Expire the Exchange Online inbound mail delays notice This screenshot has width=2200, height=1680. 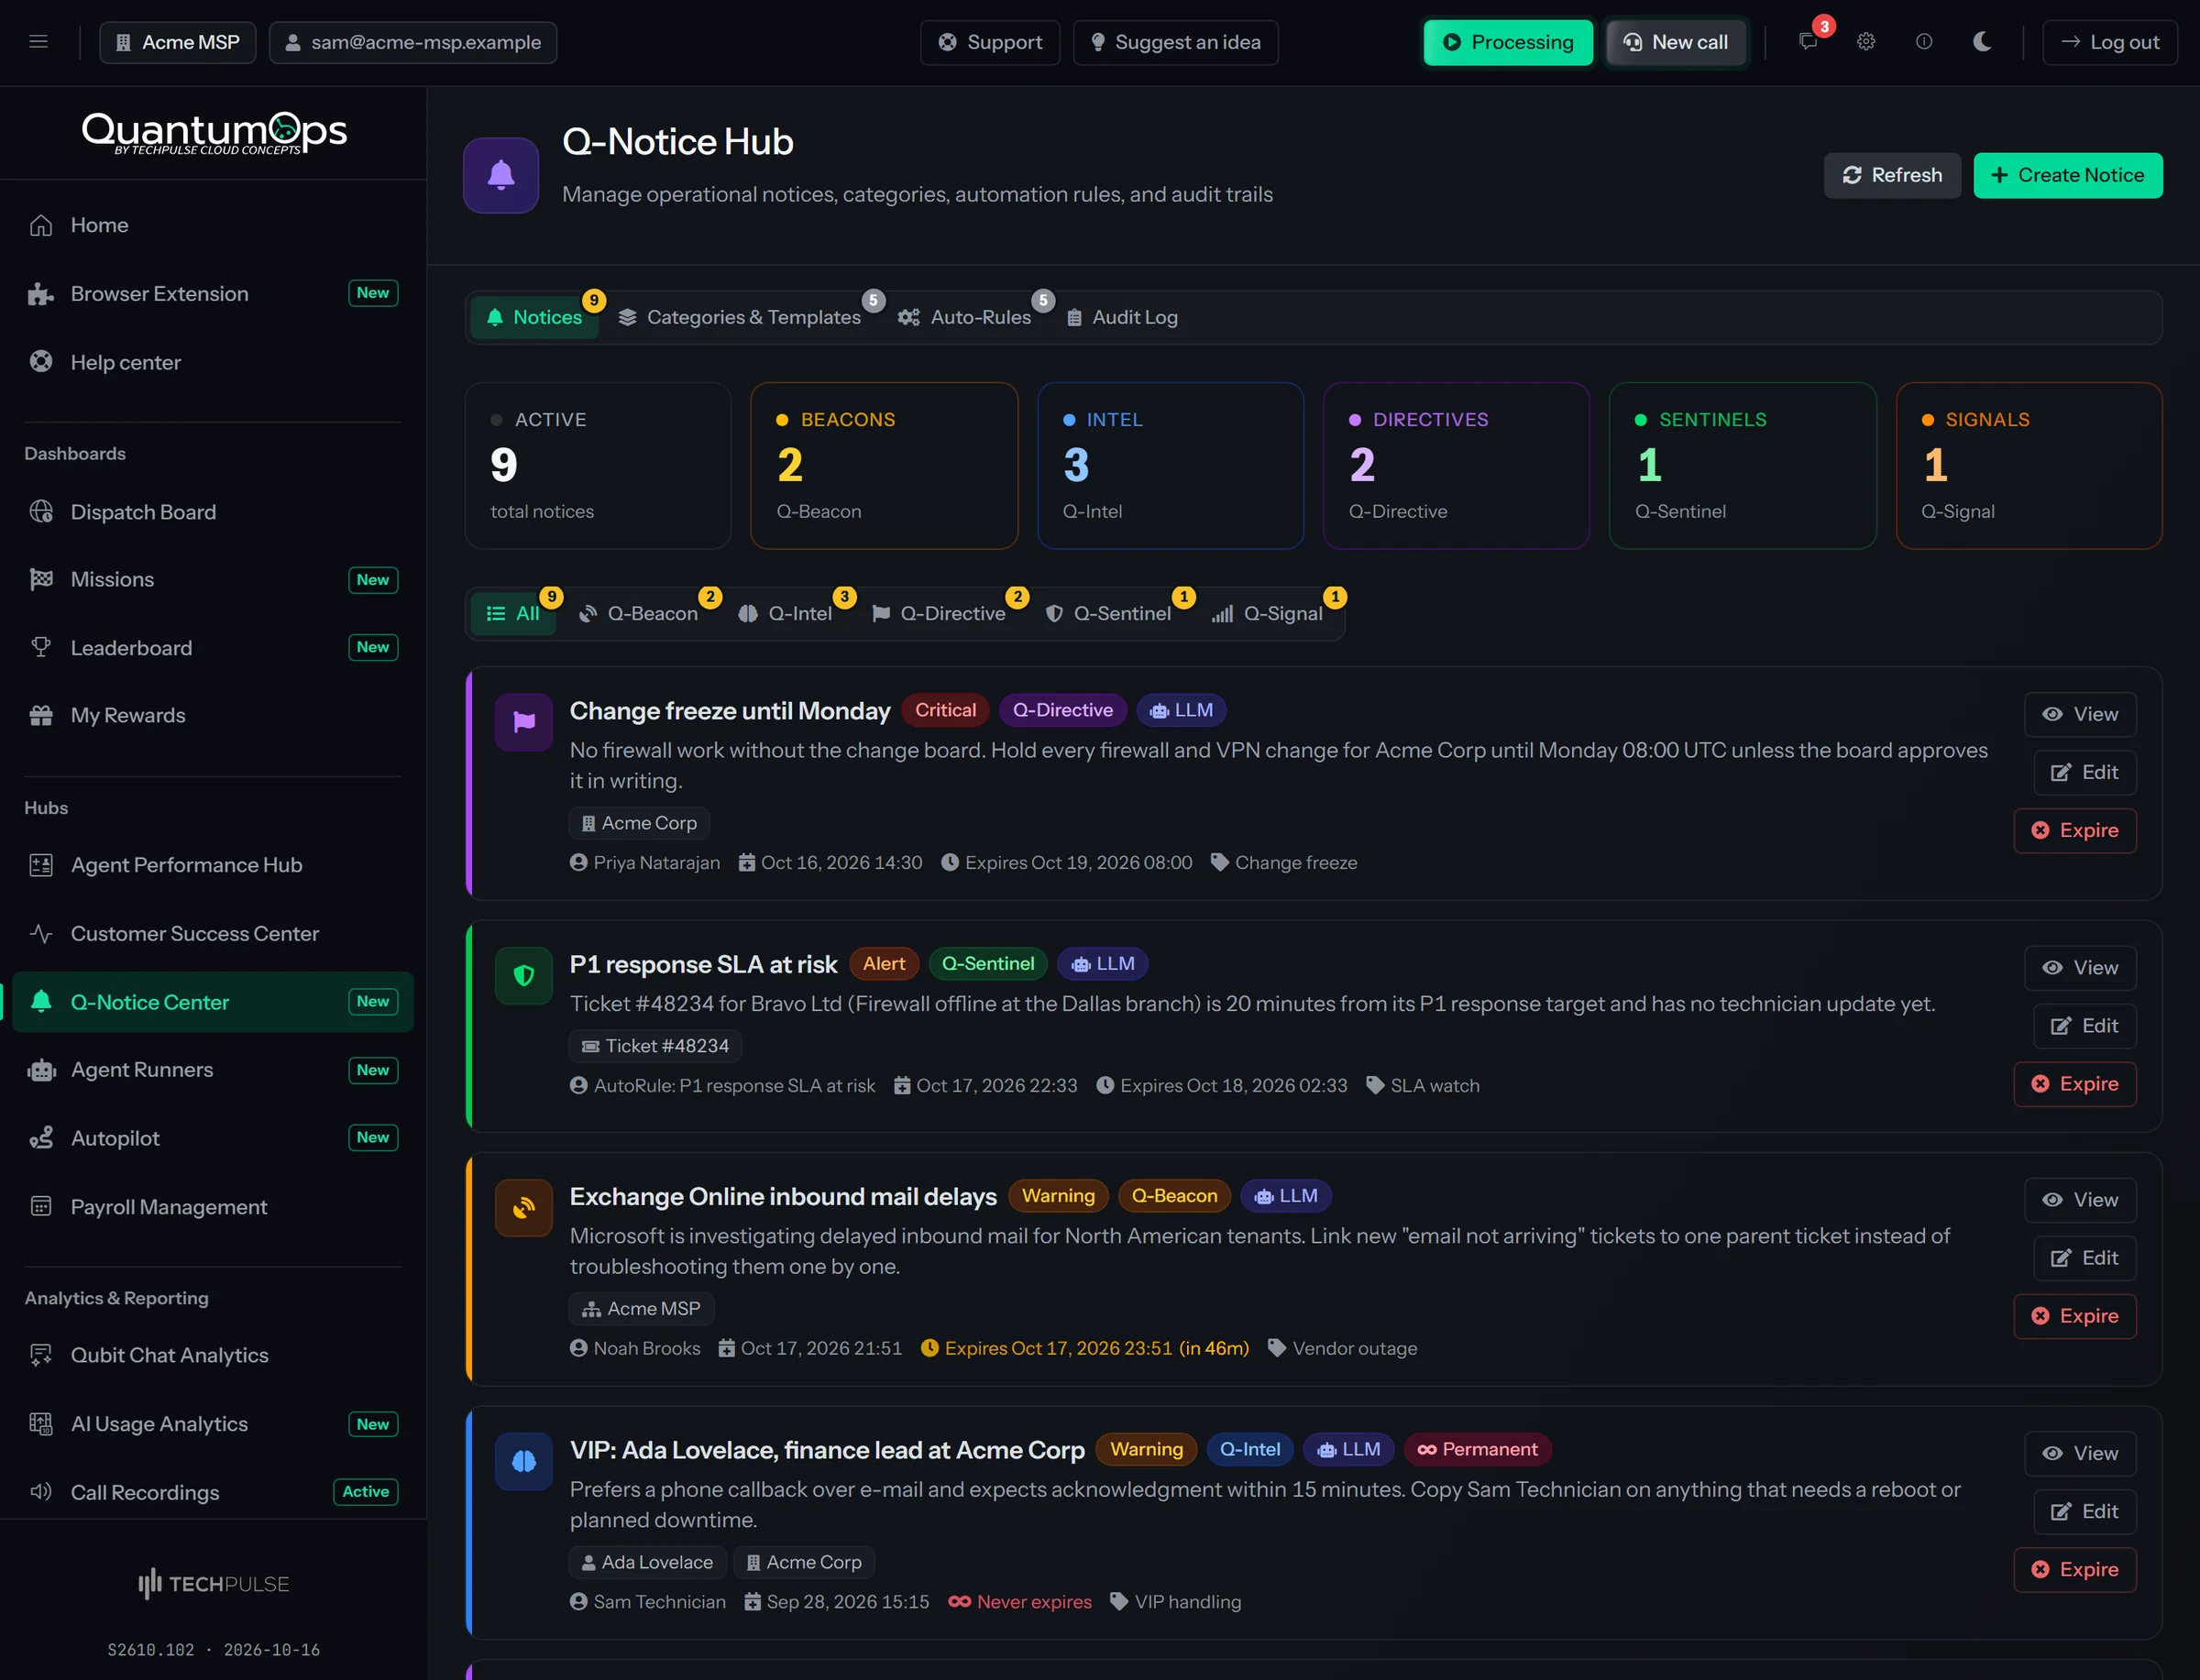tap(2075, 1316)
